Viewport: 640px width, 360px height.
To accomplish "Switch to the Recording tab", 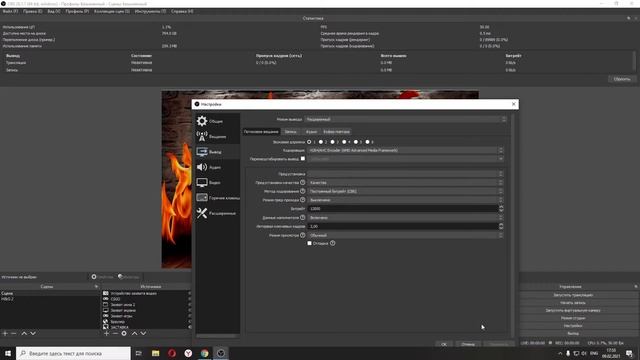I will tap(291, 132).
